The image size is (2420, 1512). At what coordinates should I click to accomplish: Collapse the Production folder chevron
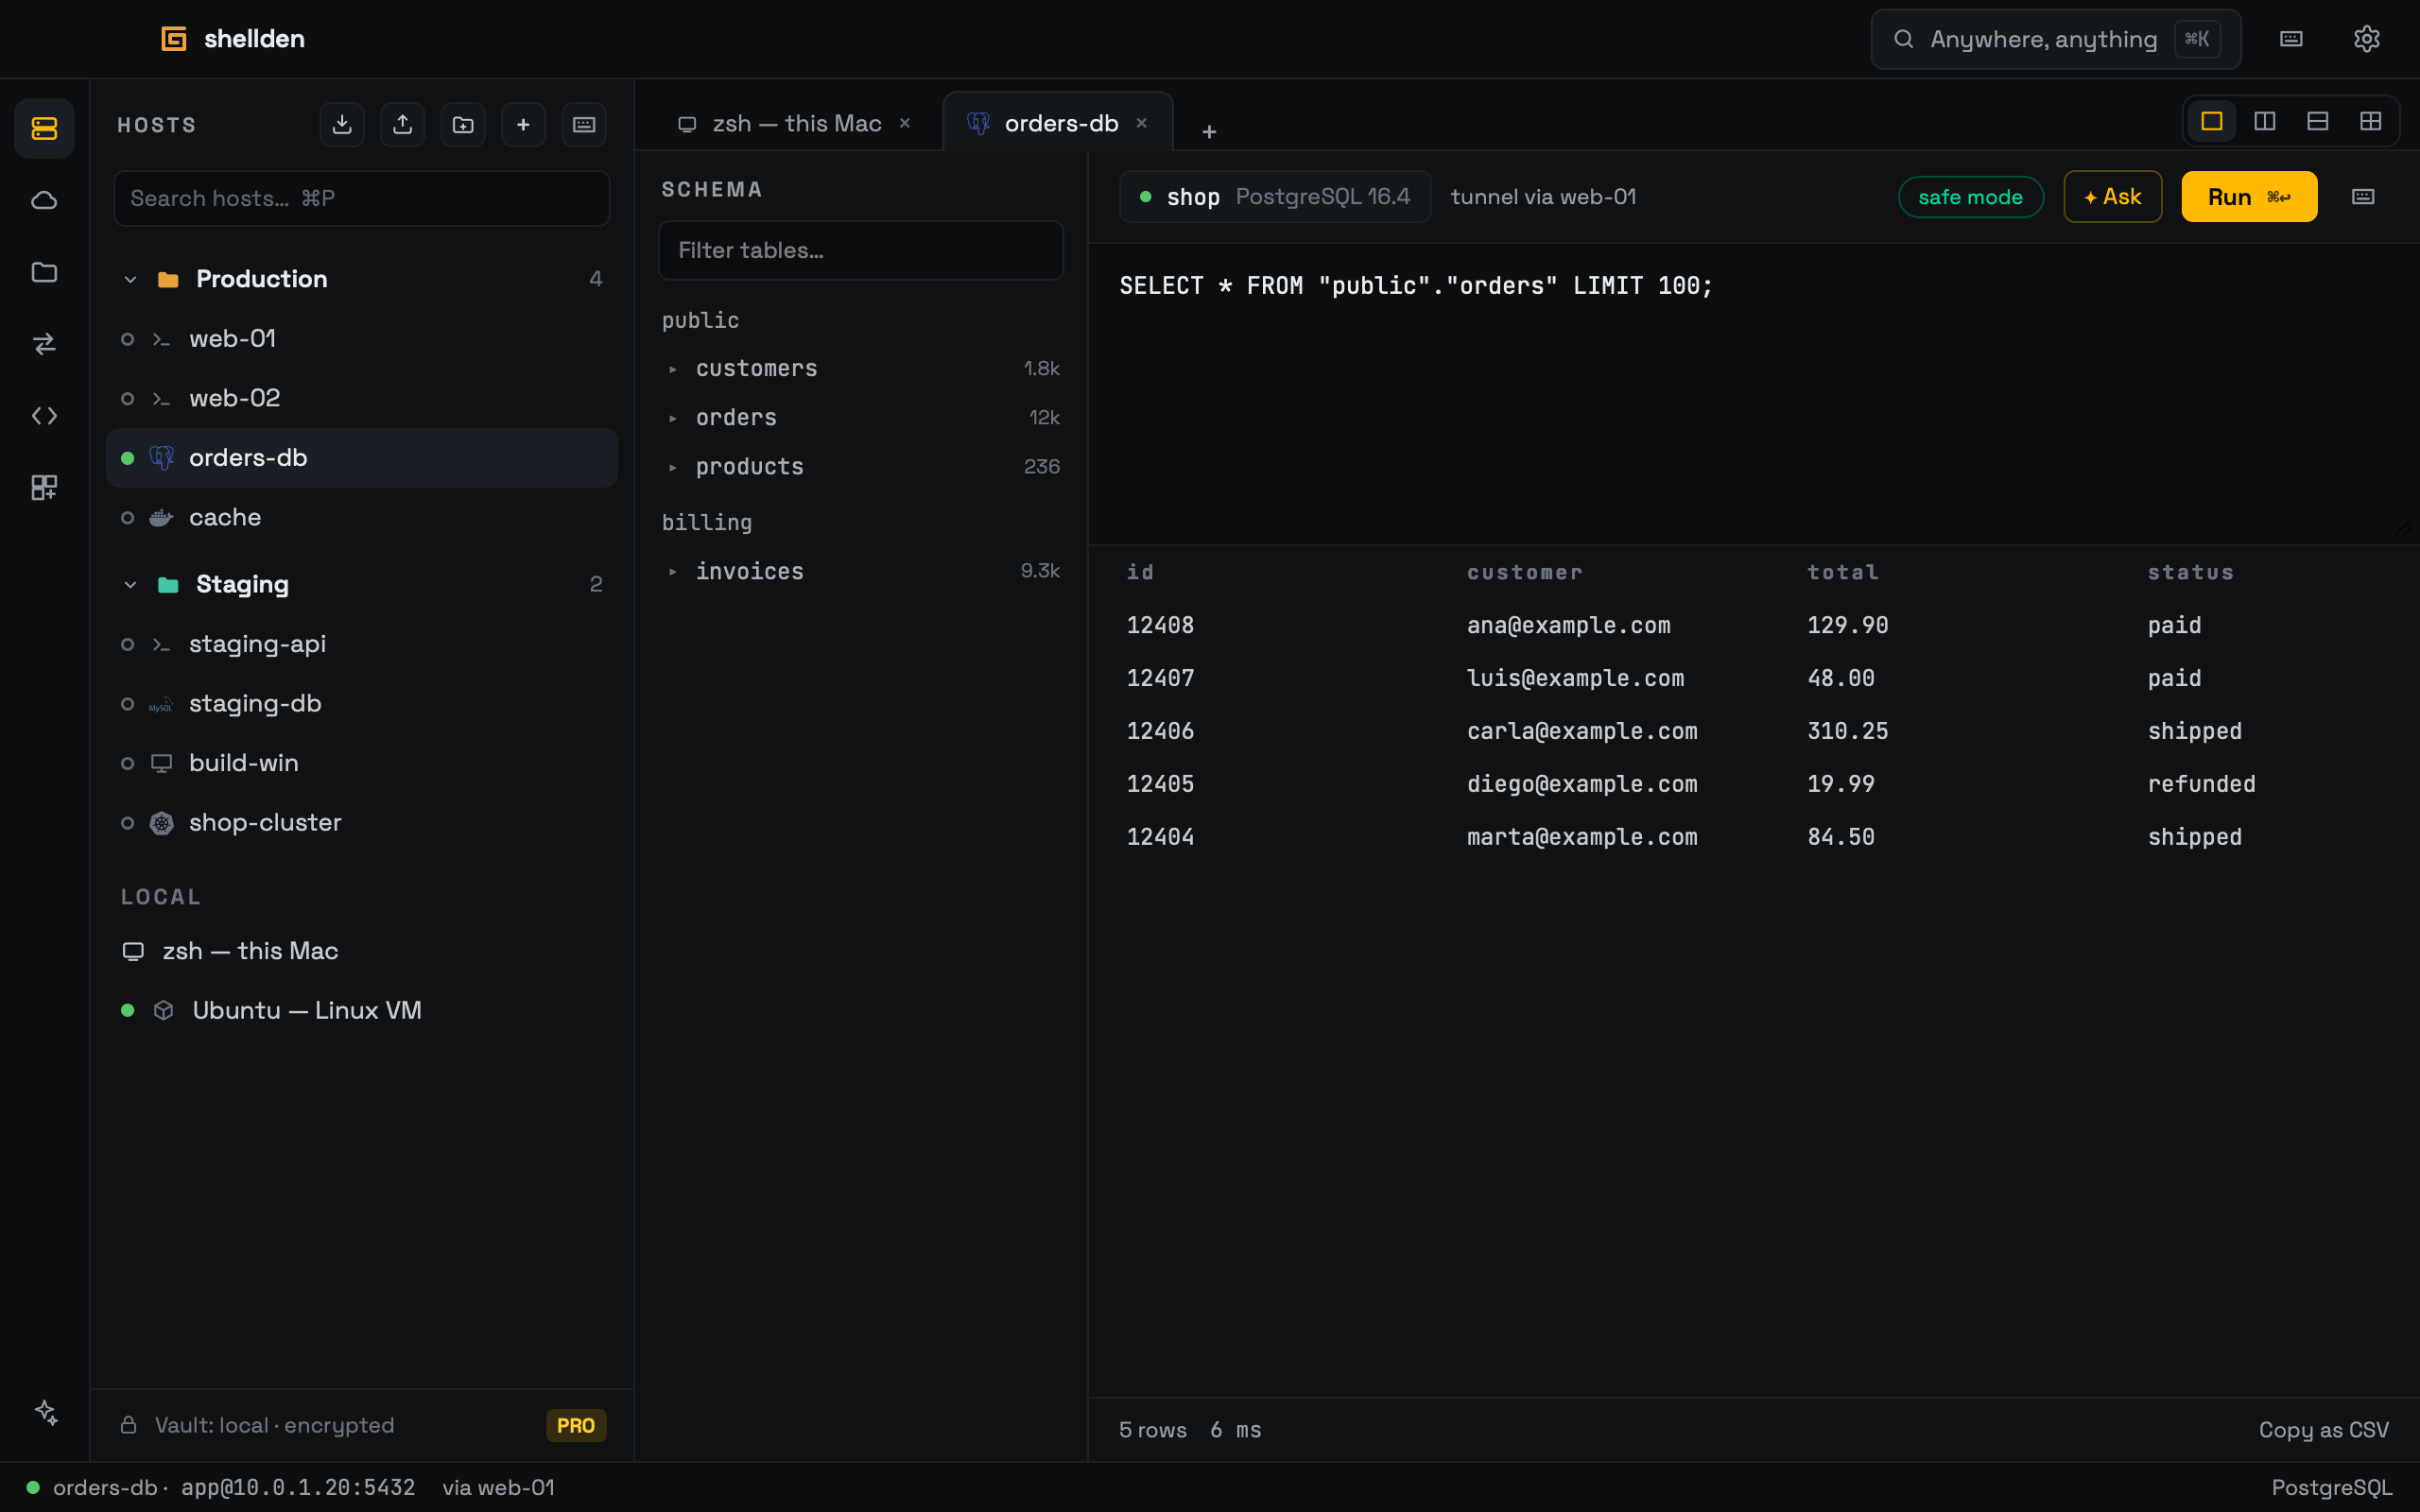[x=130, y=279]
